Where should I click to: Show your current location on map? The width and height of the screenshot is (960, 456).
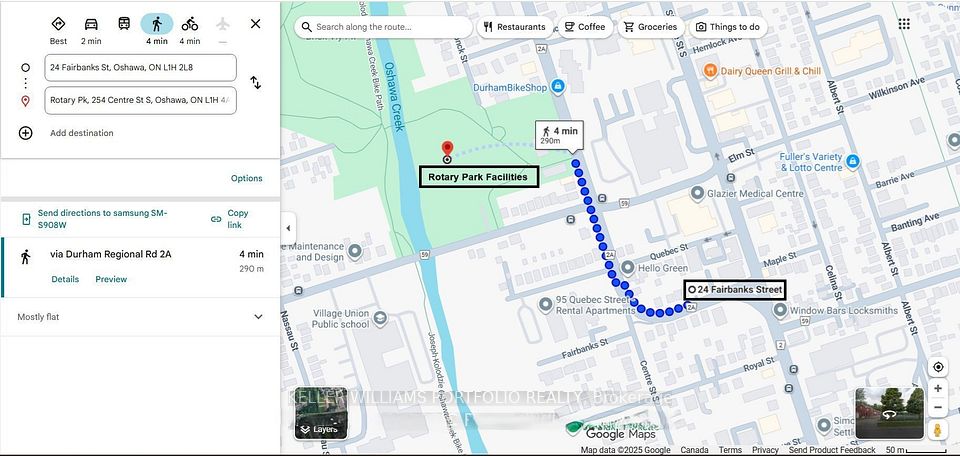point(938,367)
